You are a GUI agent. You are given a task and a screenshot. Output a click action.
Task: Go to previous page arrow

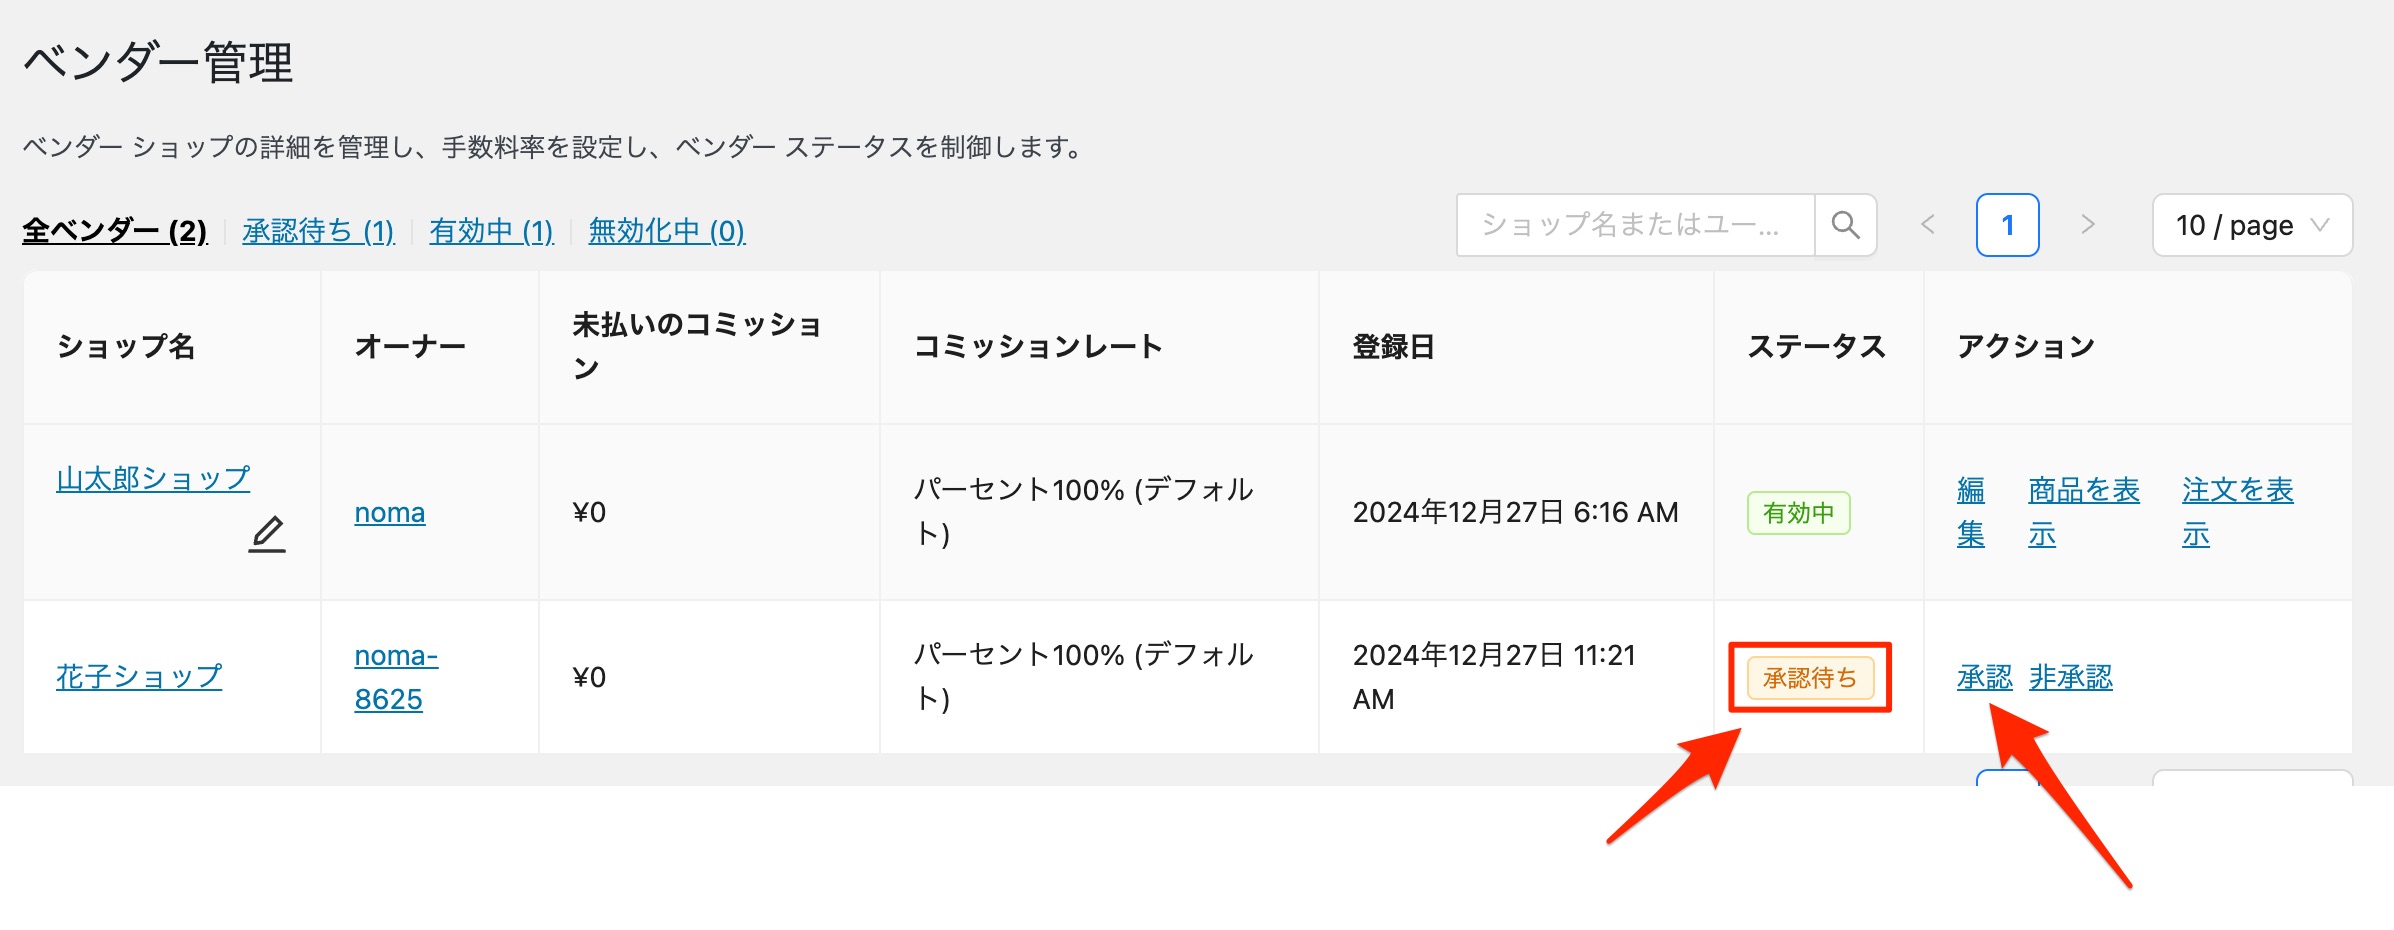pos(1928,225)
